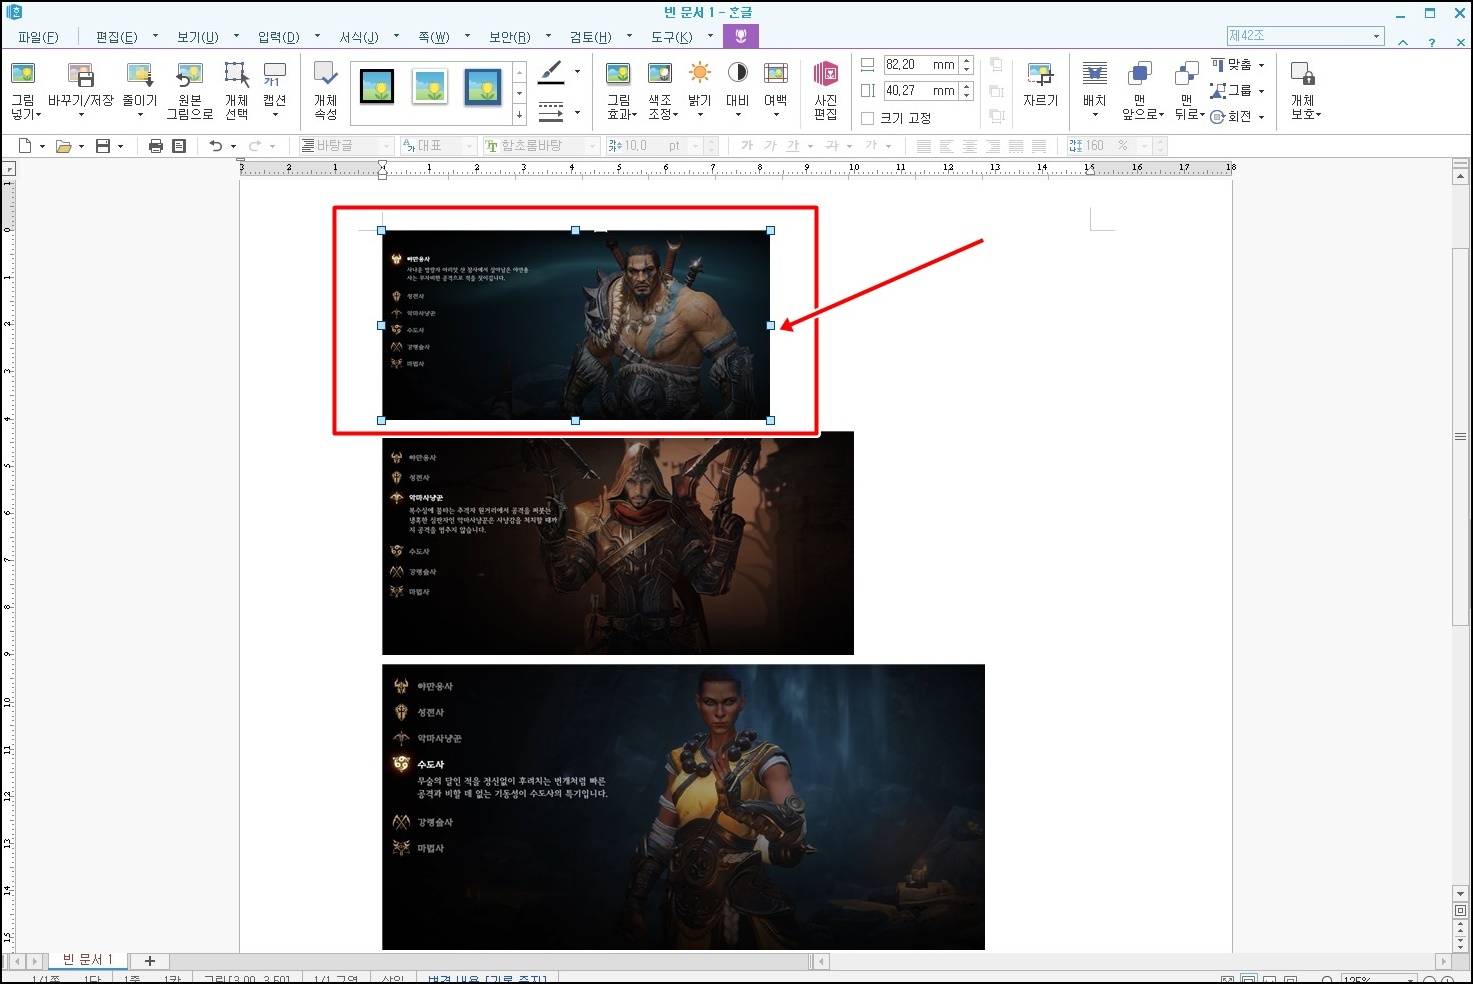Apply the blue border picture style thumbnail
The width and height of the screenshot is (1473, 984).
pyautogui.click(x=483, y=87)
